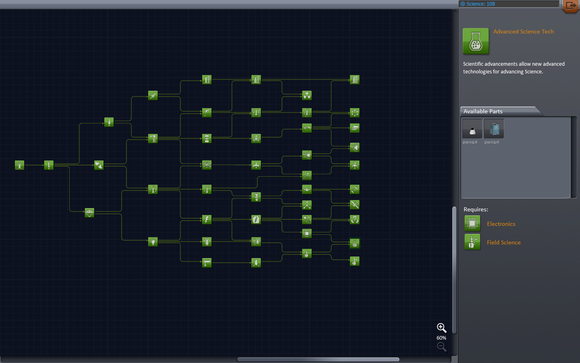Select the Basic Rocketry node next to Start
The height and width of the screenshot is (363, 580).
tap(49, 165)
